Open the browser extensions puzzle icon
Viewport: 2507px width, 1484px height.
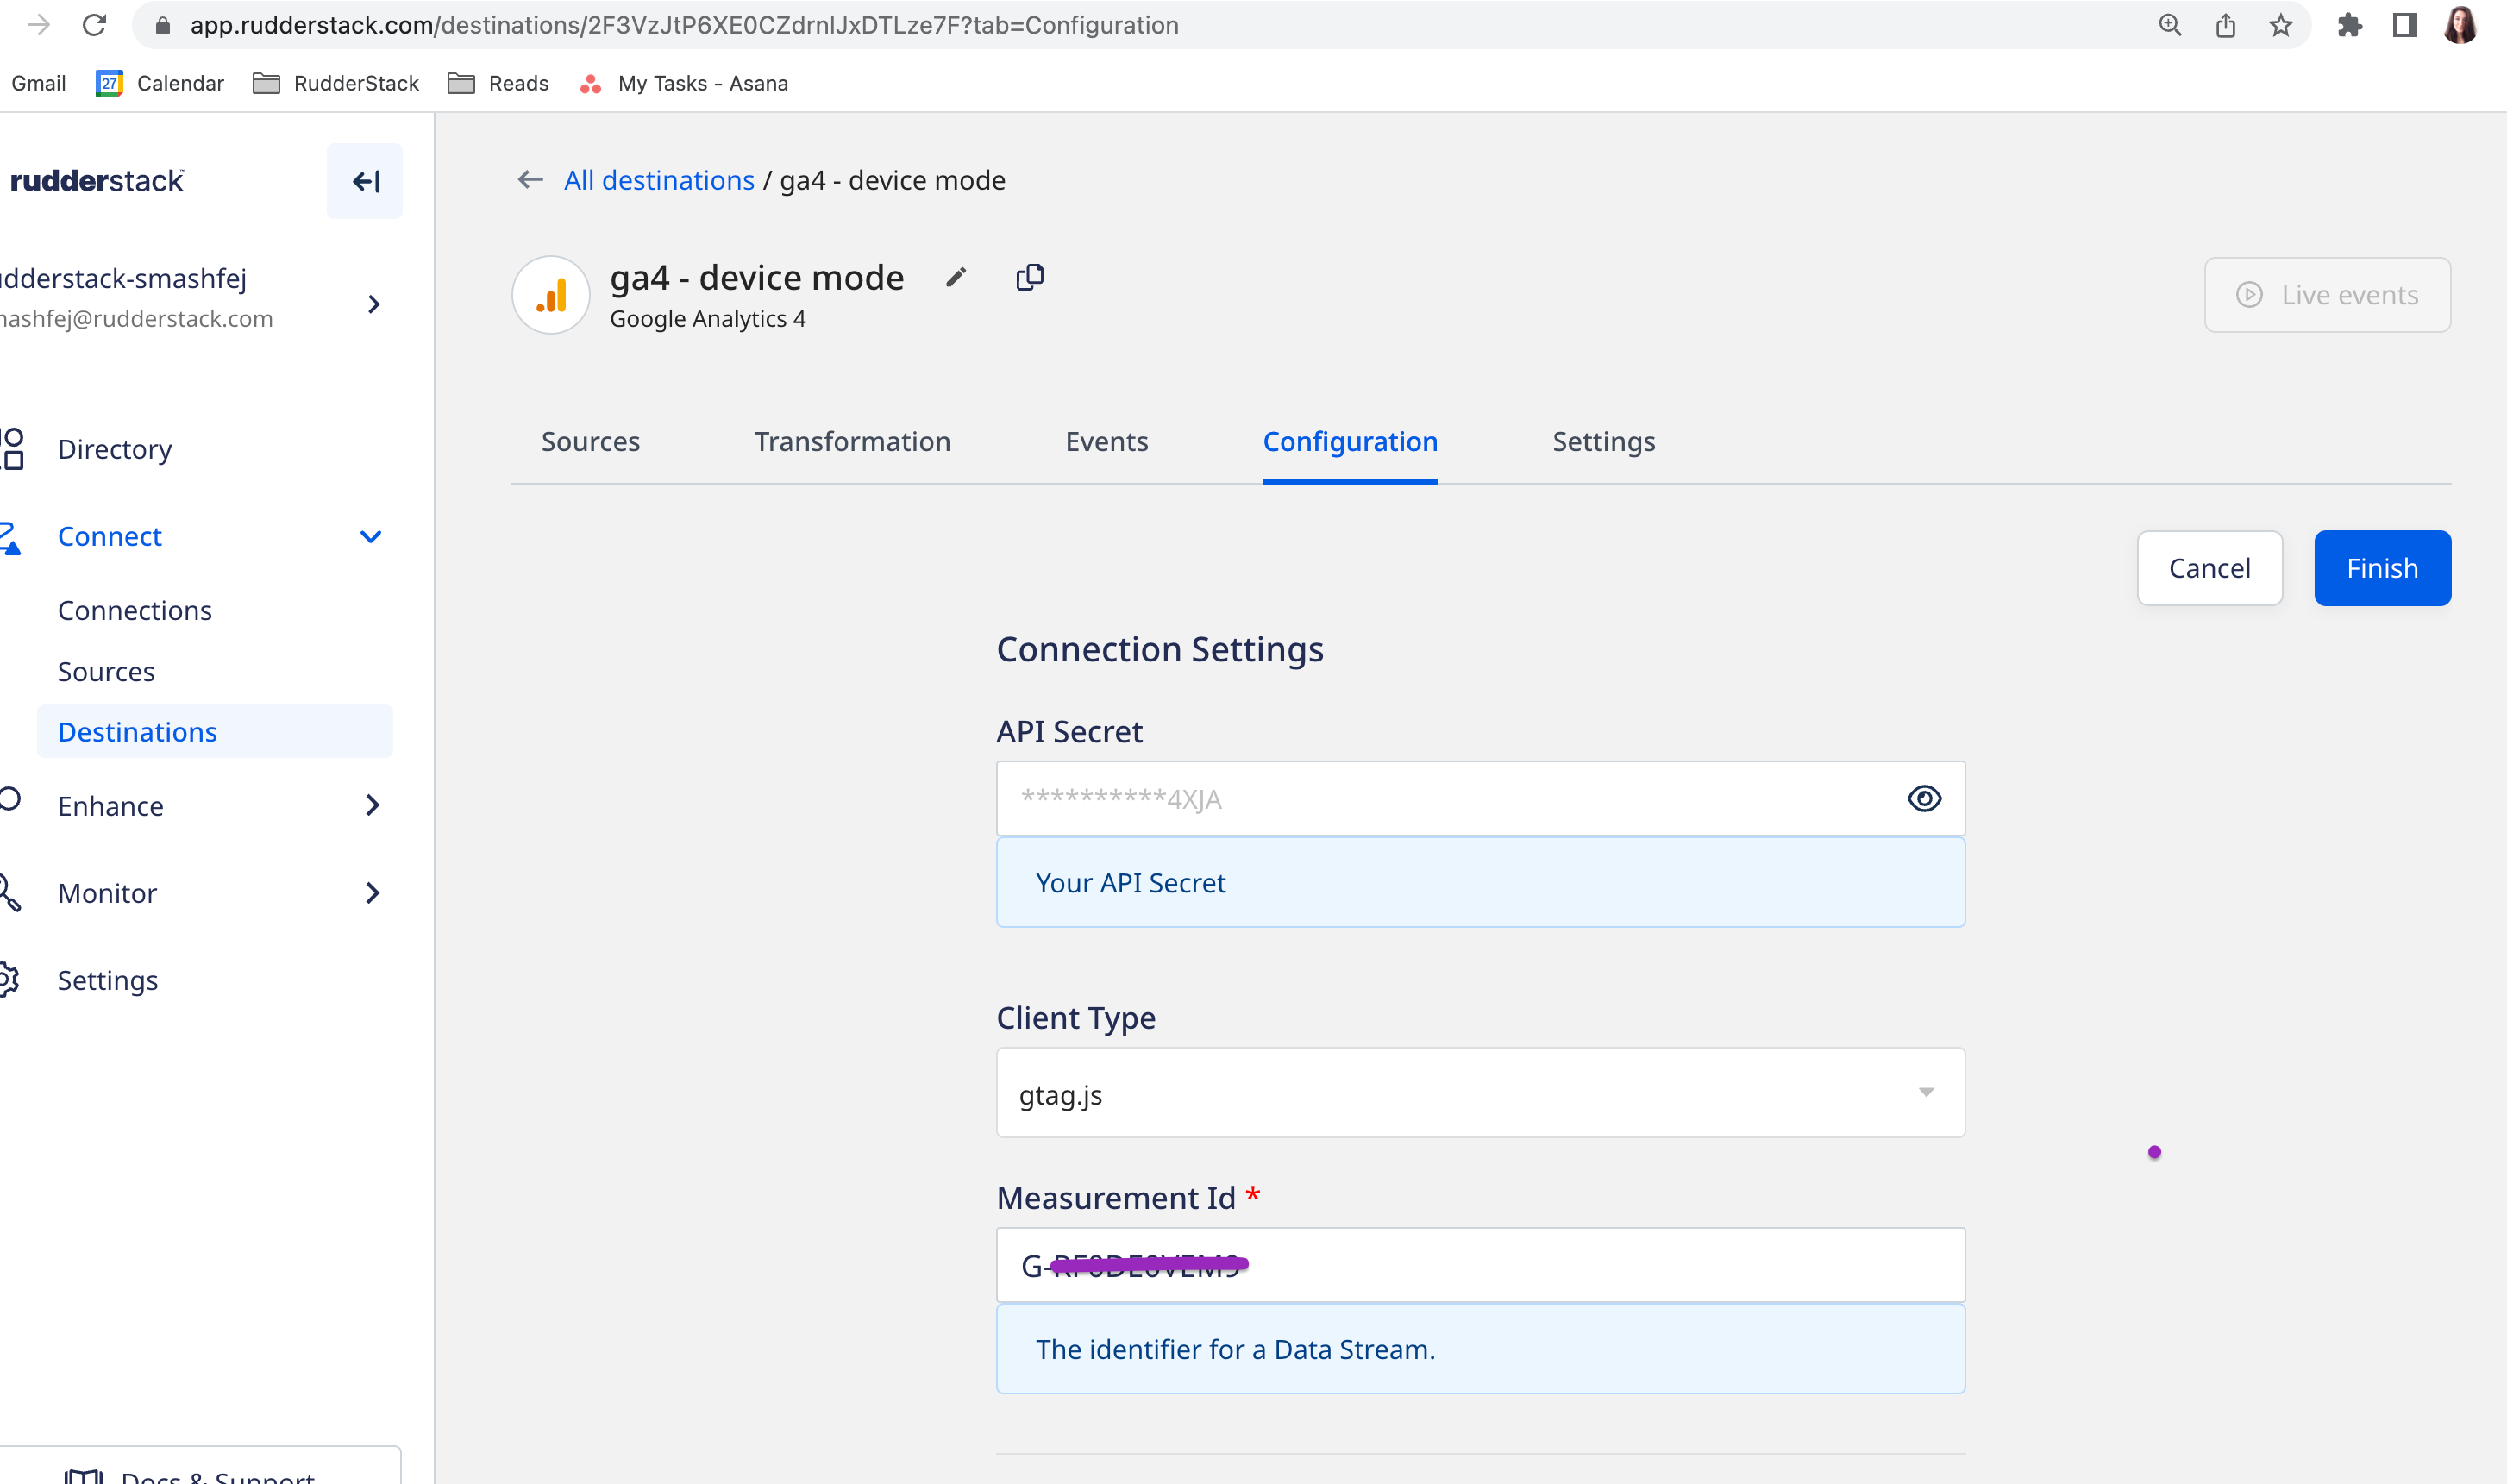[x=2349, y=25]
